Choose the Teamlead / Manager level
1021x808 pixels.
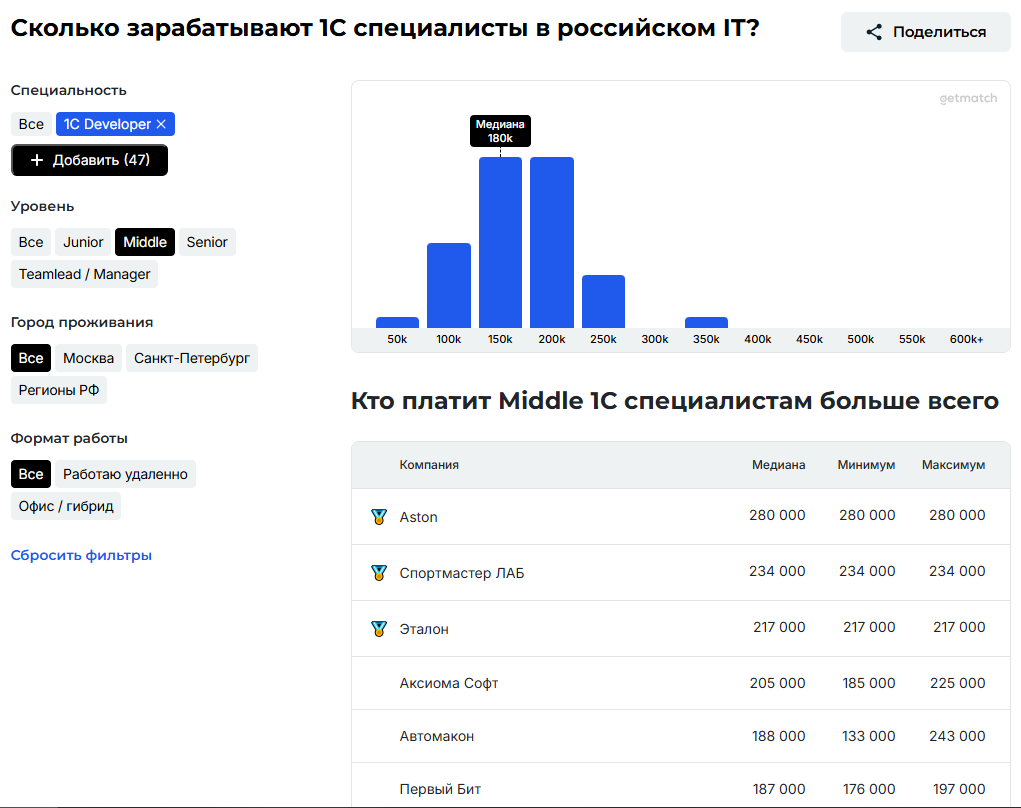[x=85, y=274]
